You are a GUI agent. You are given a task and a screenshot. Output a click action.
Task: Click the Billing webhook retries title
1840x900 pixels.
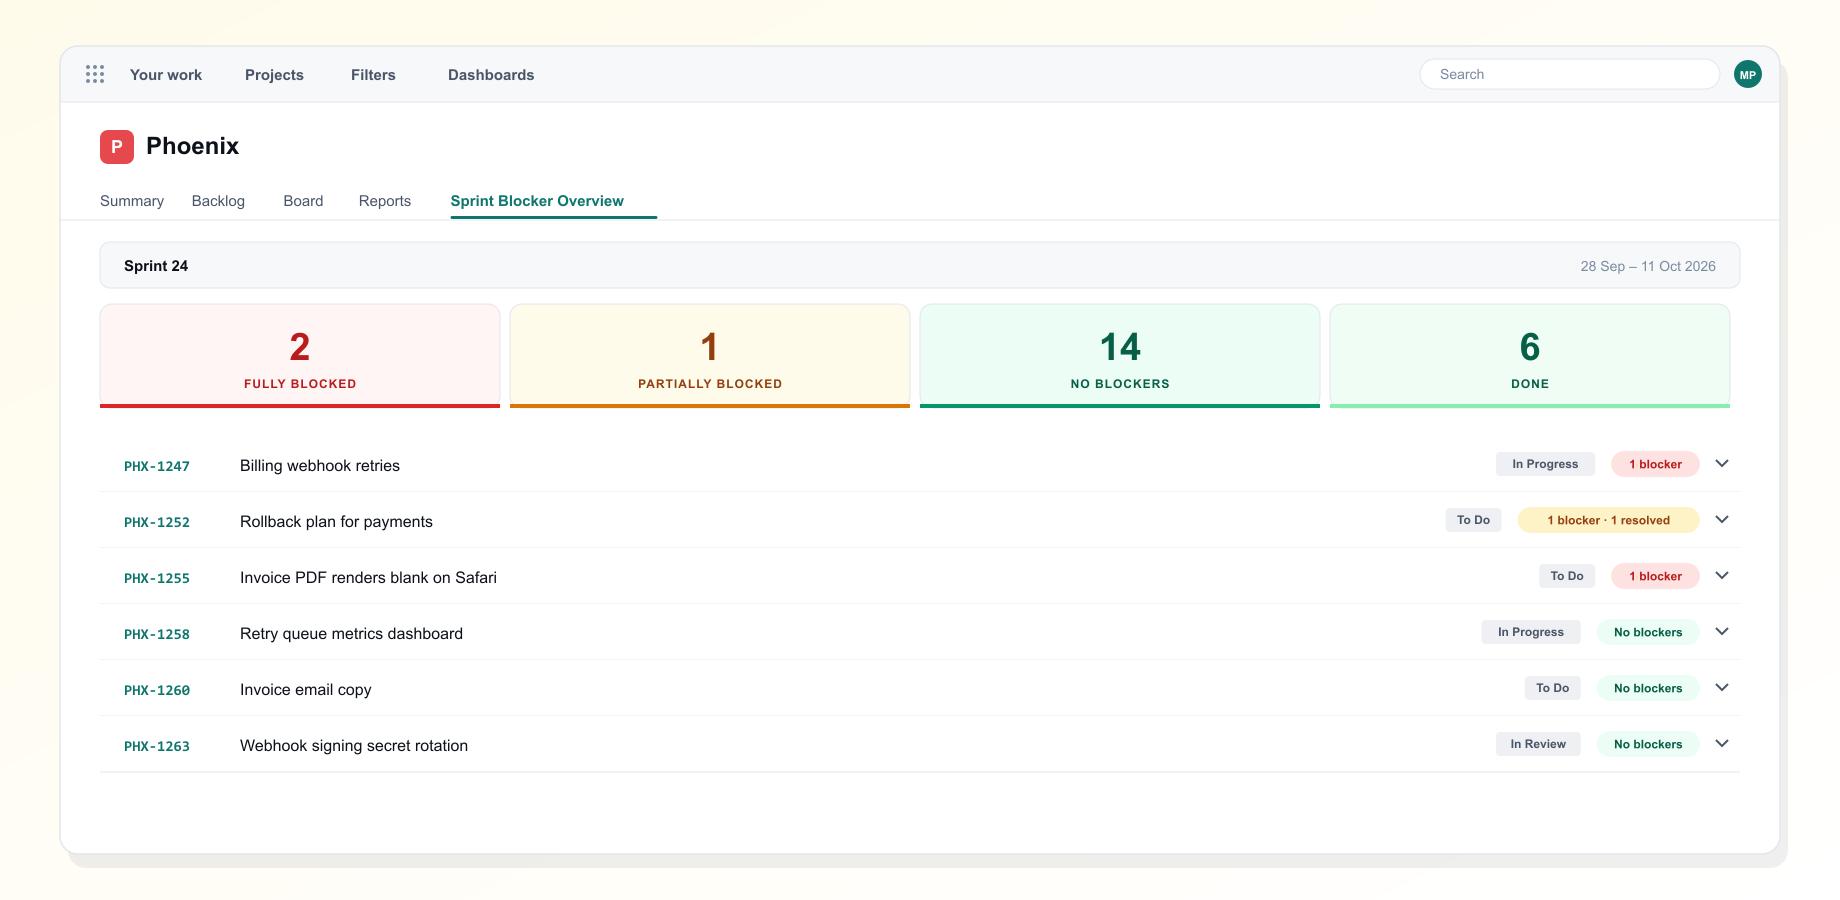click(320, 466)
